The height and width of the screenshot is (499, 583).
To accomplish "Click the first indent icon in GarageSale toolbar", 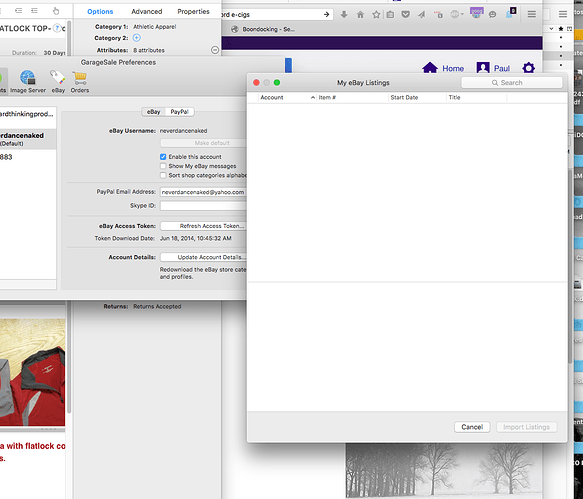I will (x=18, y=11).
